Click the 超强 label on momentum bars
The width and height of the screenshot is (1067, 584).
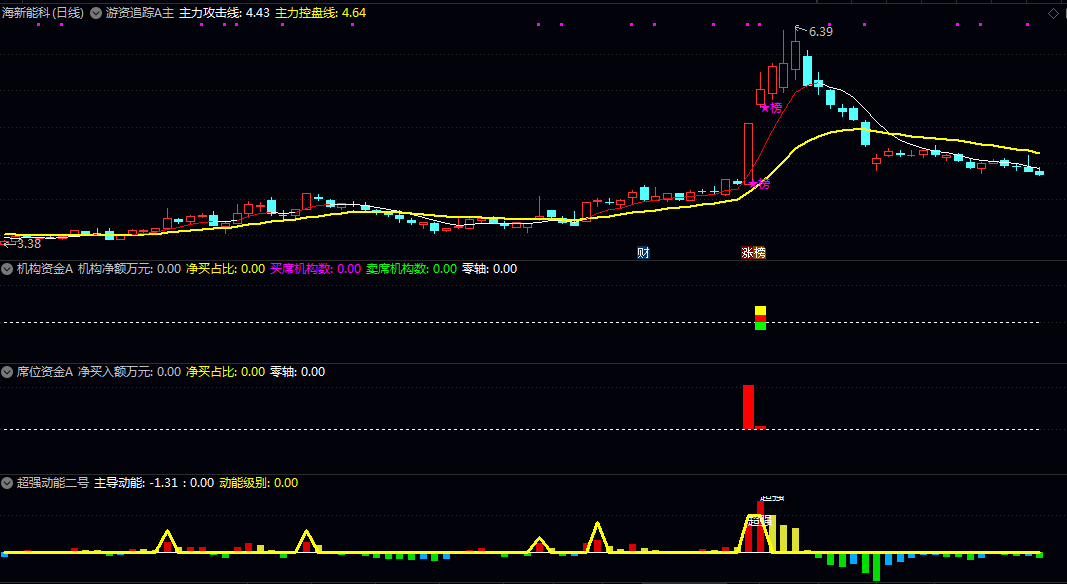pos(759,521)
